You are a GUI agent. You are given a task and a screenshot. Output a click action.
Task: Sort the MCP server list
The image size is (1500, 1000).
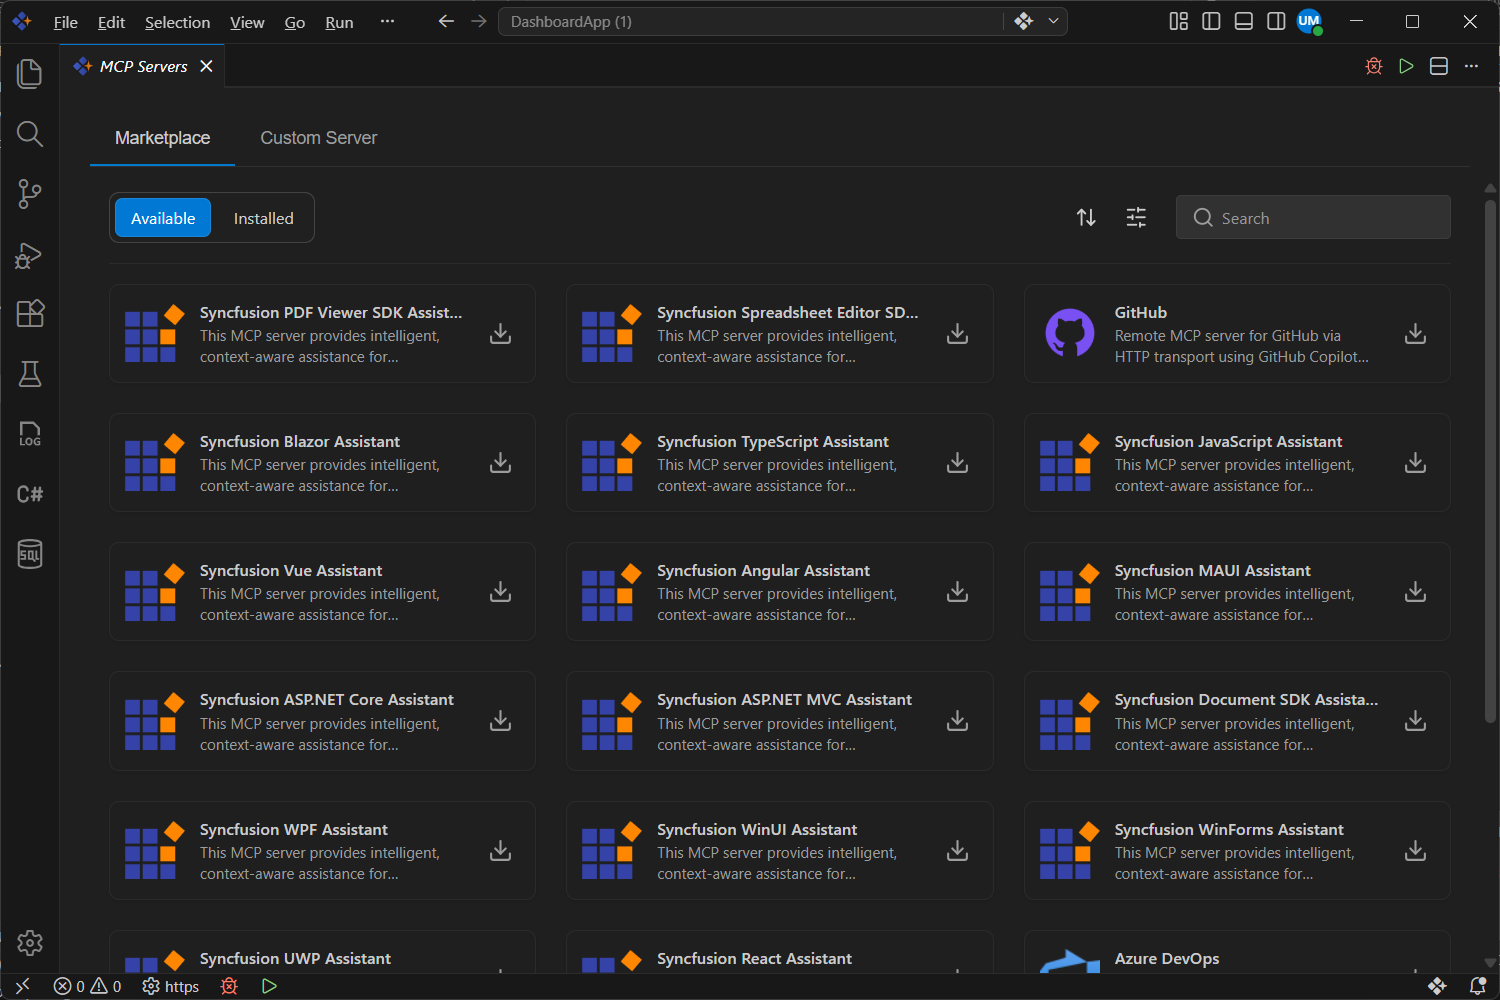pyautogui.click(x=1086, y=218)
